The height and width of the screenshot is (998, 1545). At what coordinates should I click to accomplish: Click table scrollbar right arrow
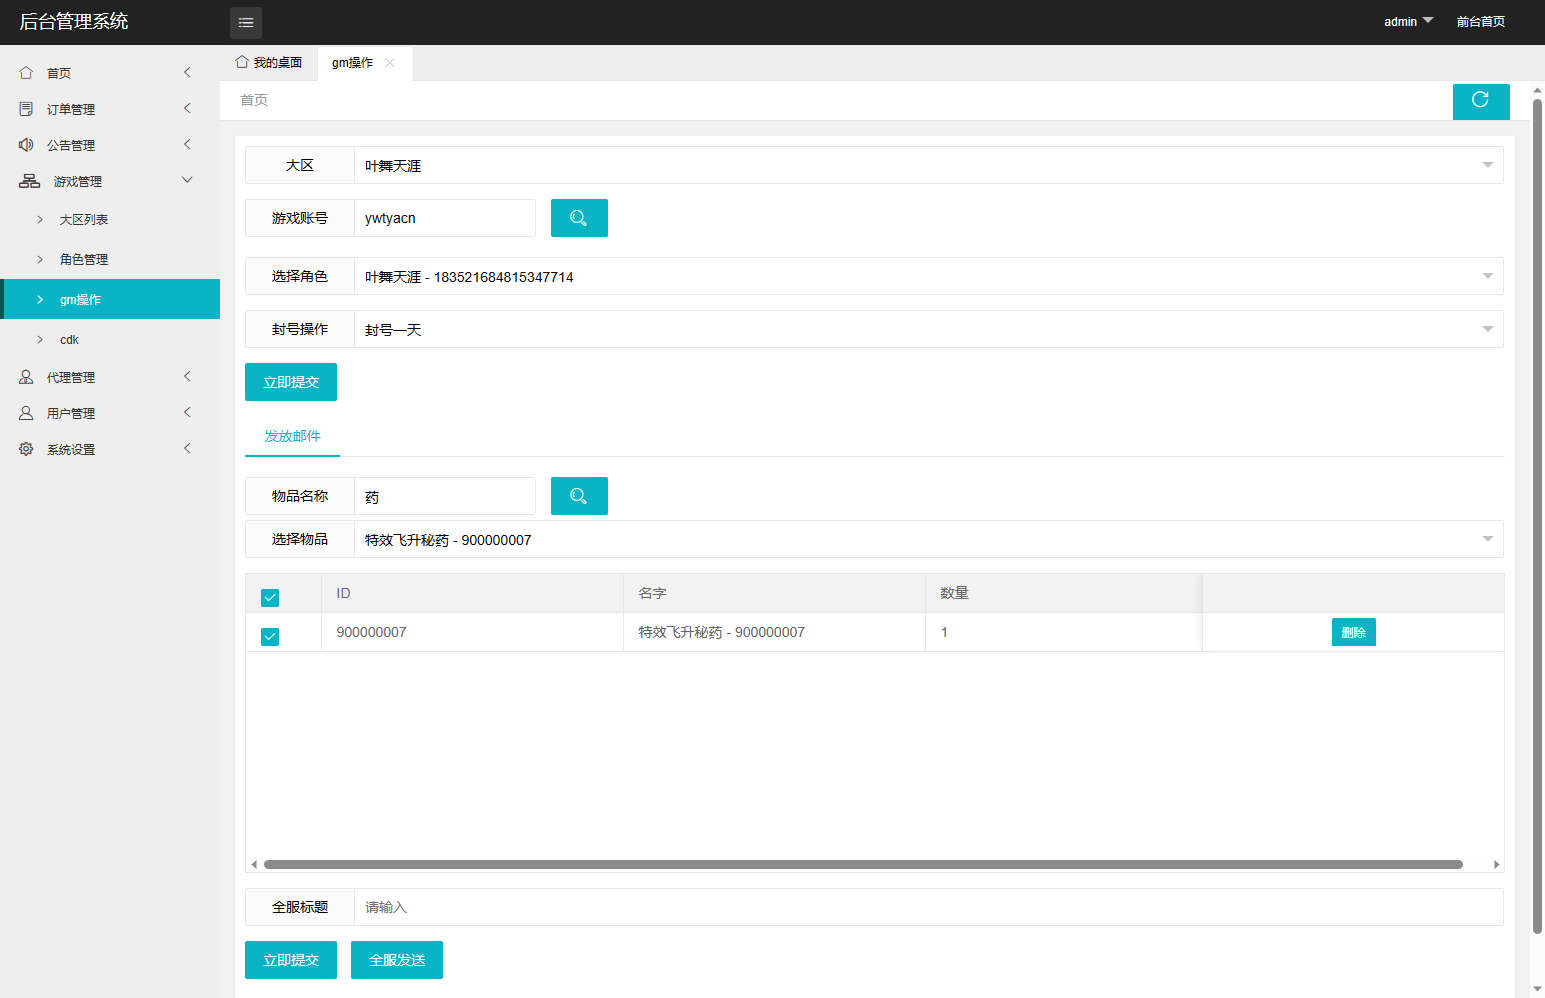[1496, 864]
